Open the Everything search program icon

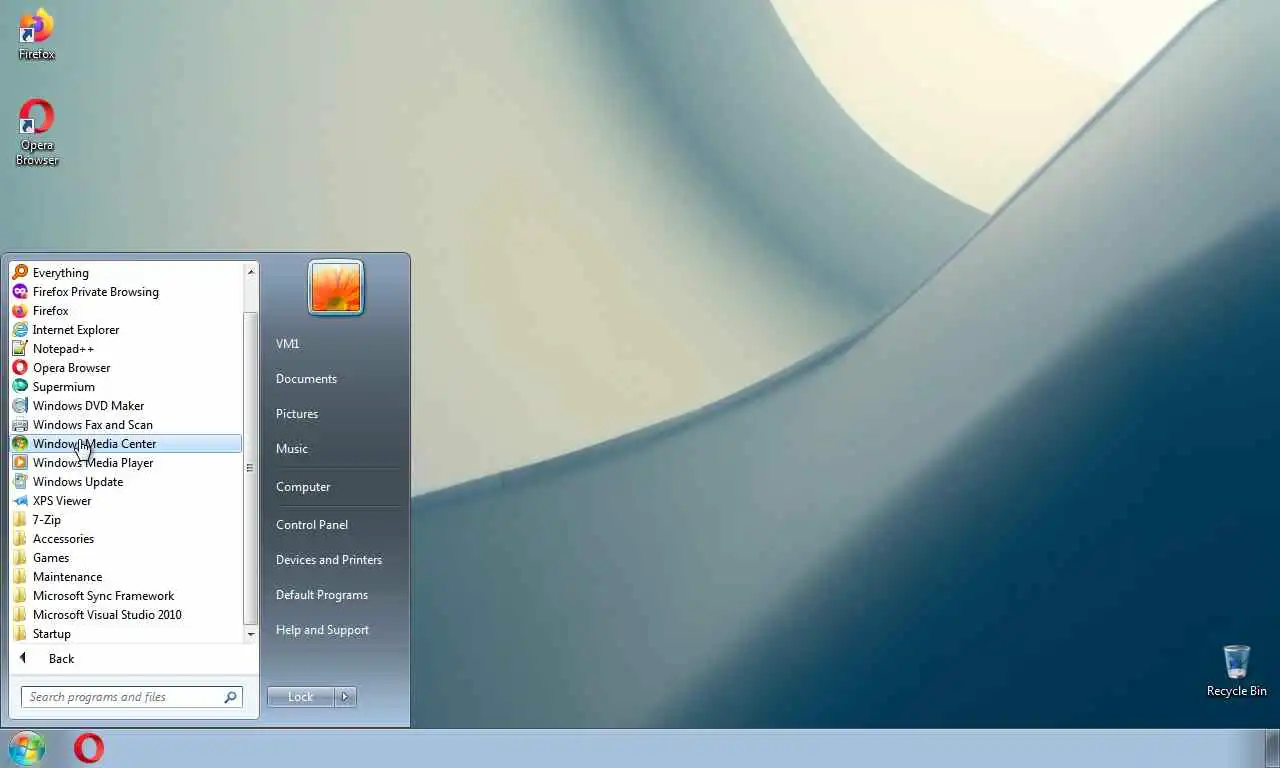point(20,272)
